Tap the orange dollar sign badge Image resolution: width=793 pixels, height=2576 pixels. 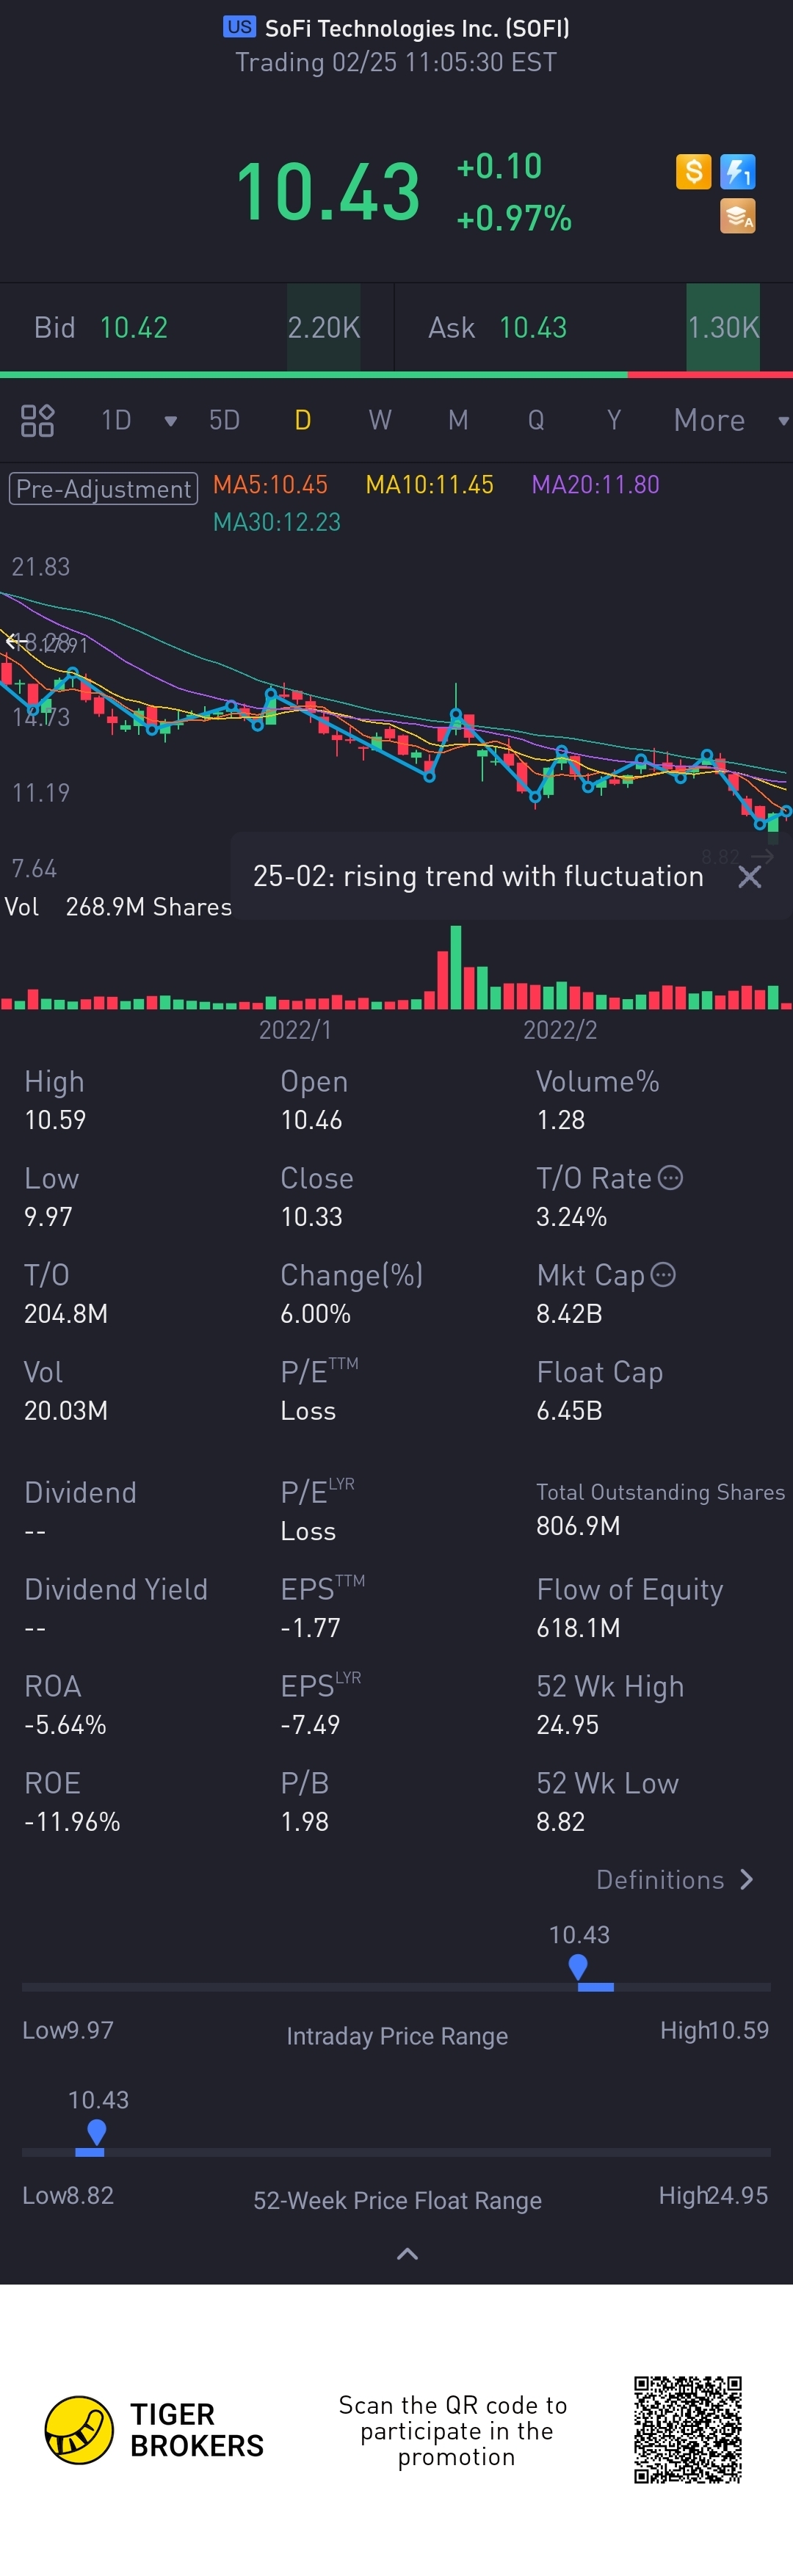click(x=693, y=172)
